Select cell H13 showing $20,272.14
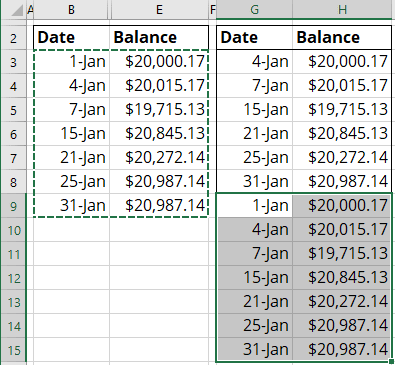Image resolution: width=395 pixels, height=365 pixels. click(342, 302)
